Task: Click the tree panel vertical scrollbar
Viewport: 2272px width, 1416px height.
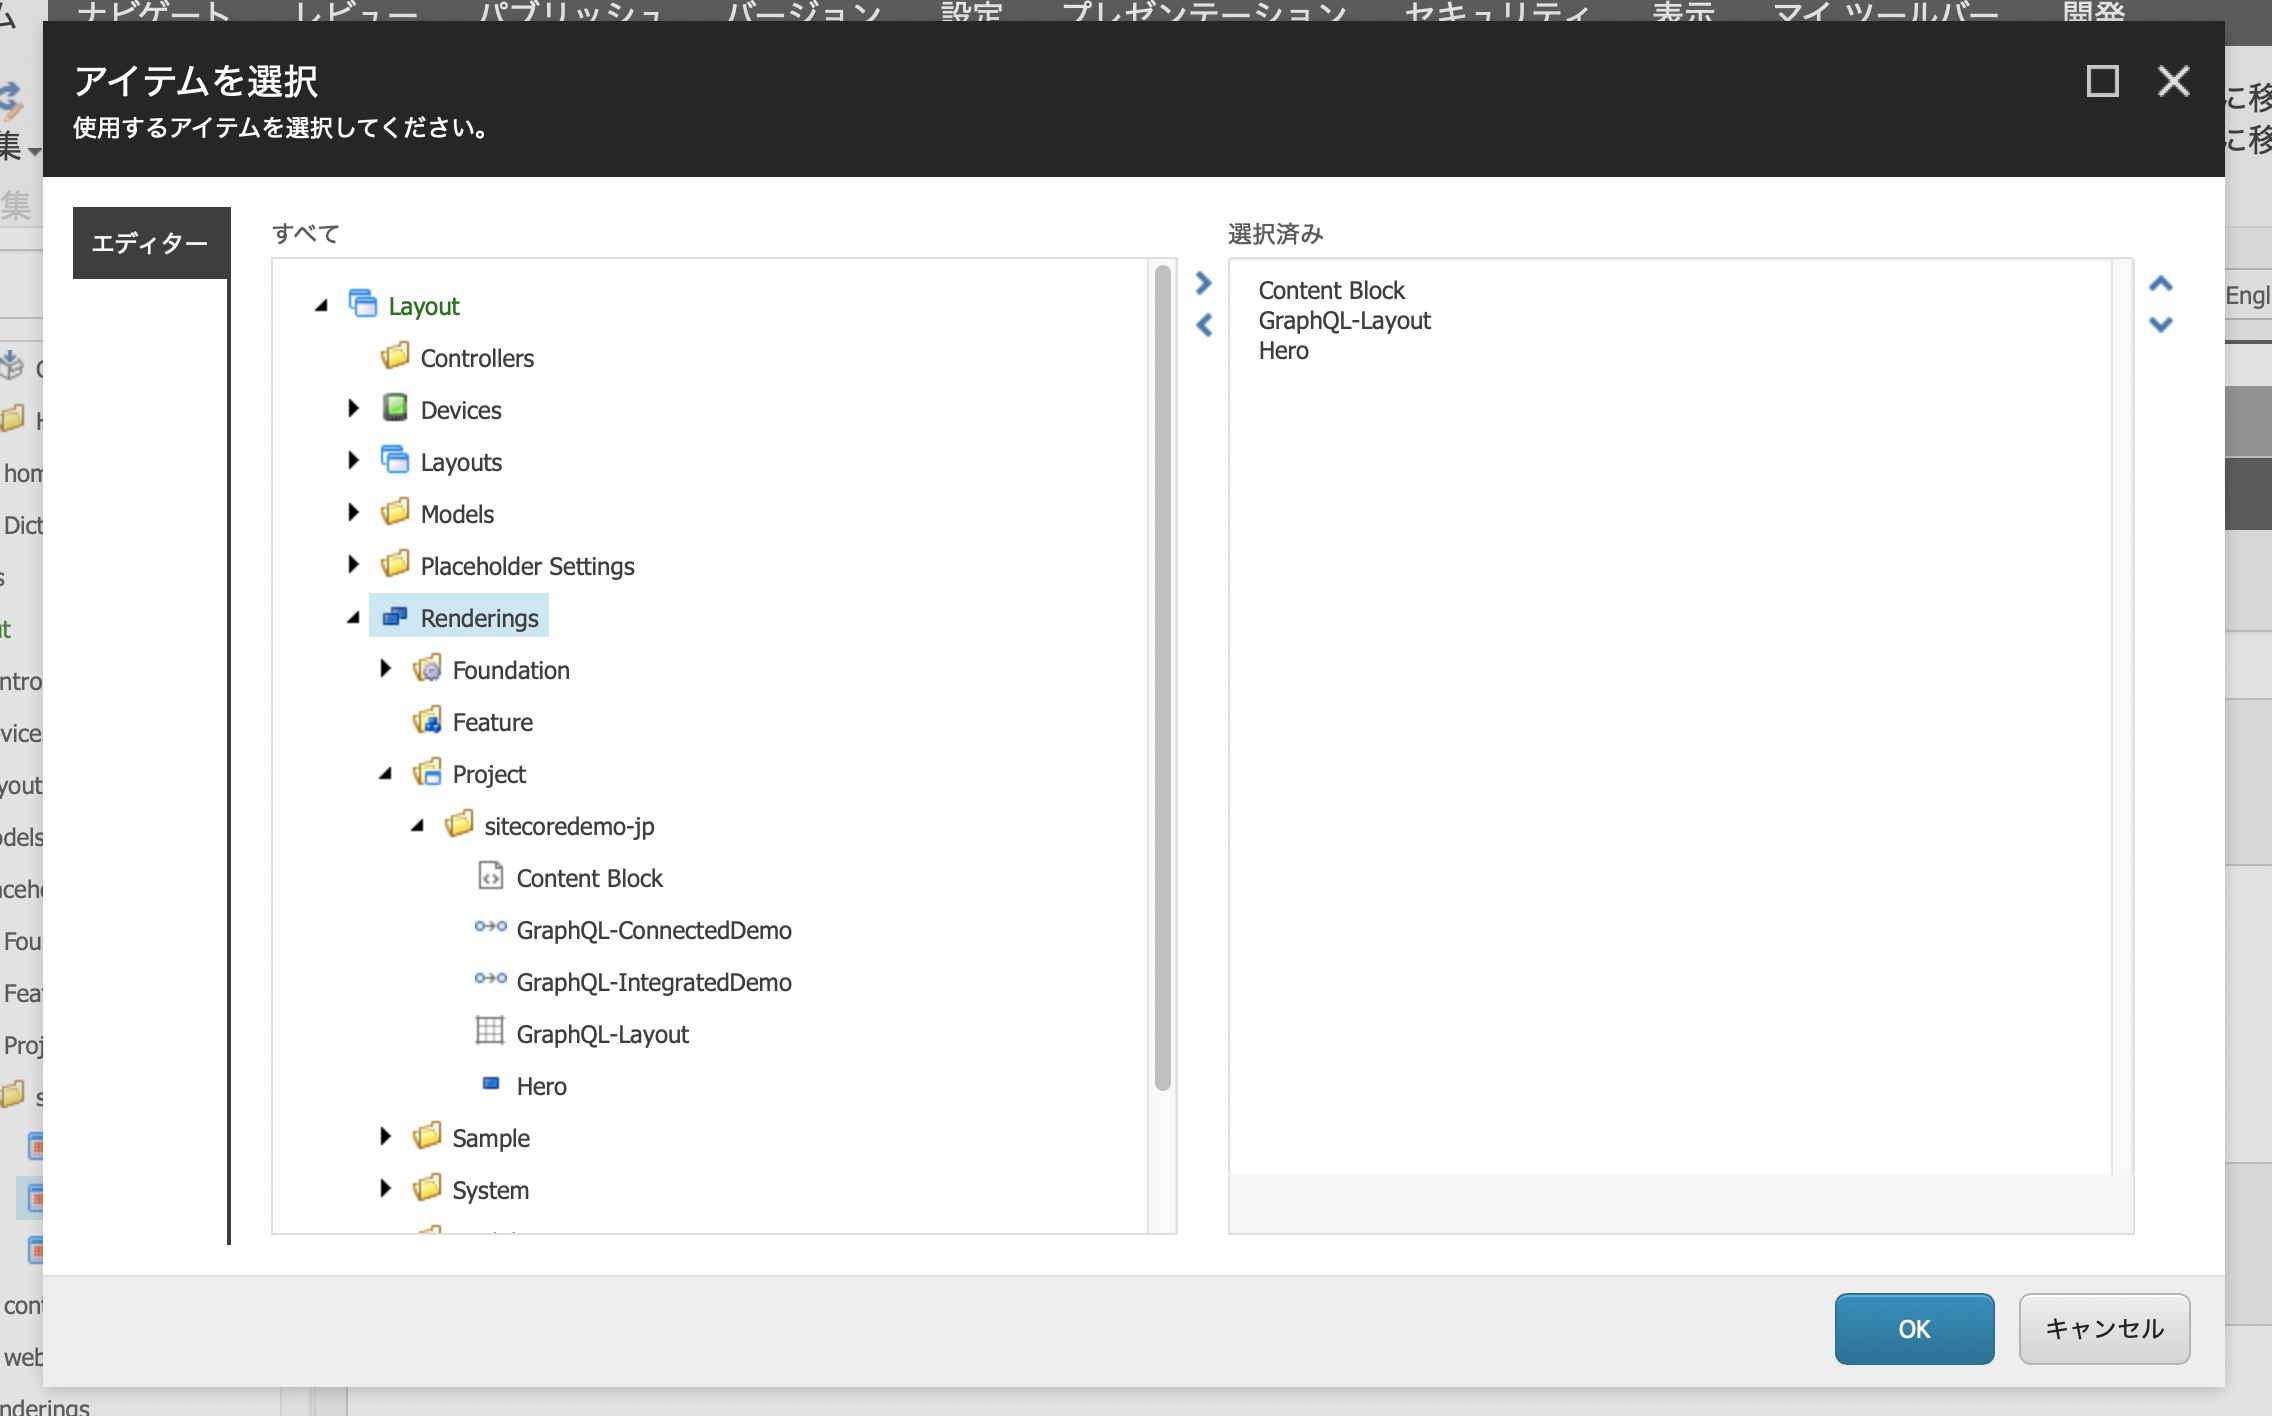Action: (x=1162, y=678)
